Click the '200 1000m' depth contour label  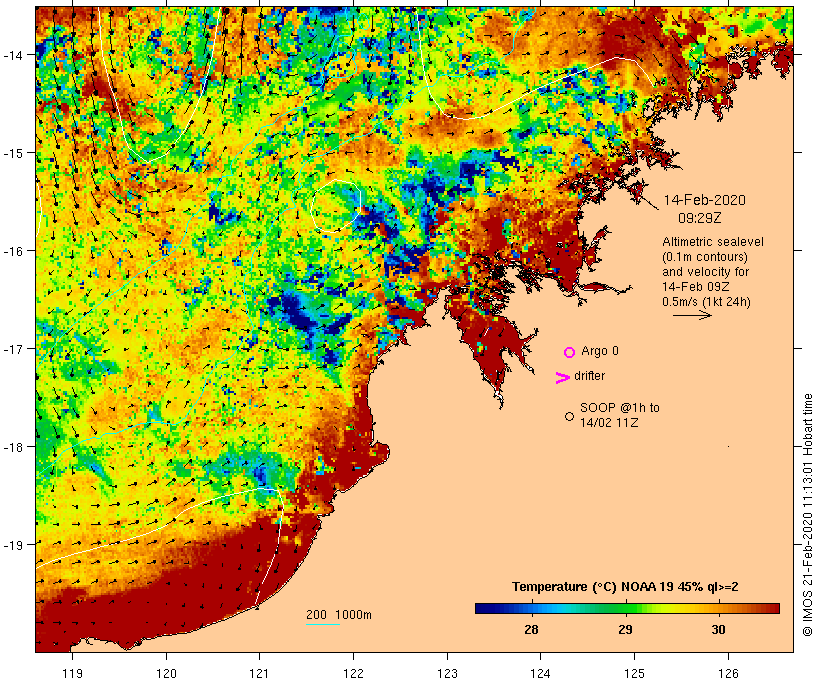tap(339, 615)
